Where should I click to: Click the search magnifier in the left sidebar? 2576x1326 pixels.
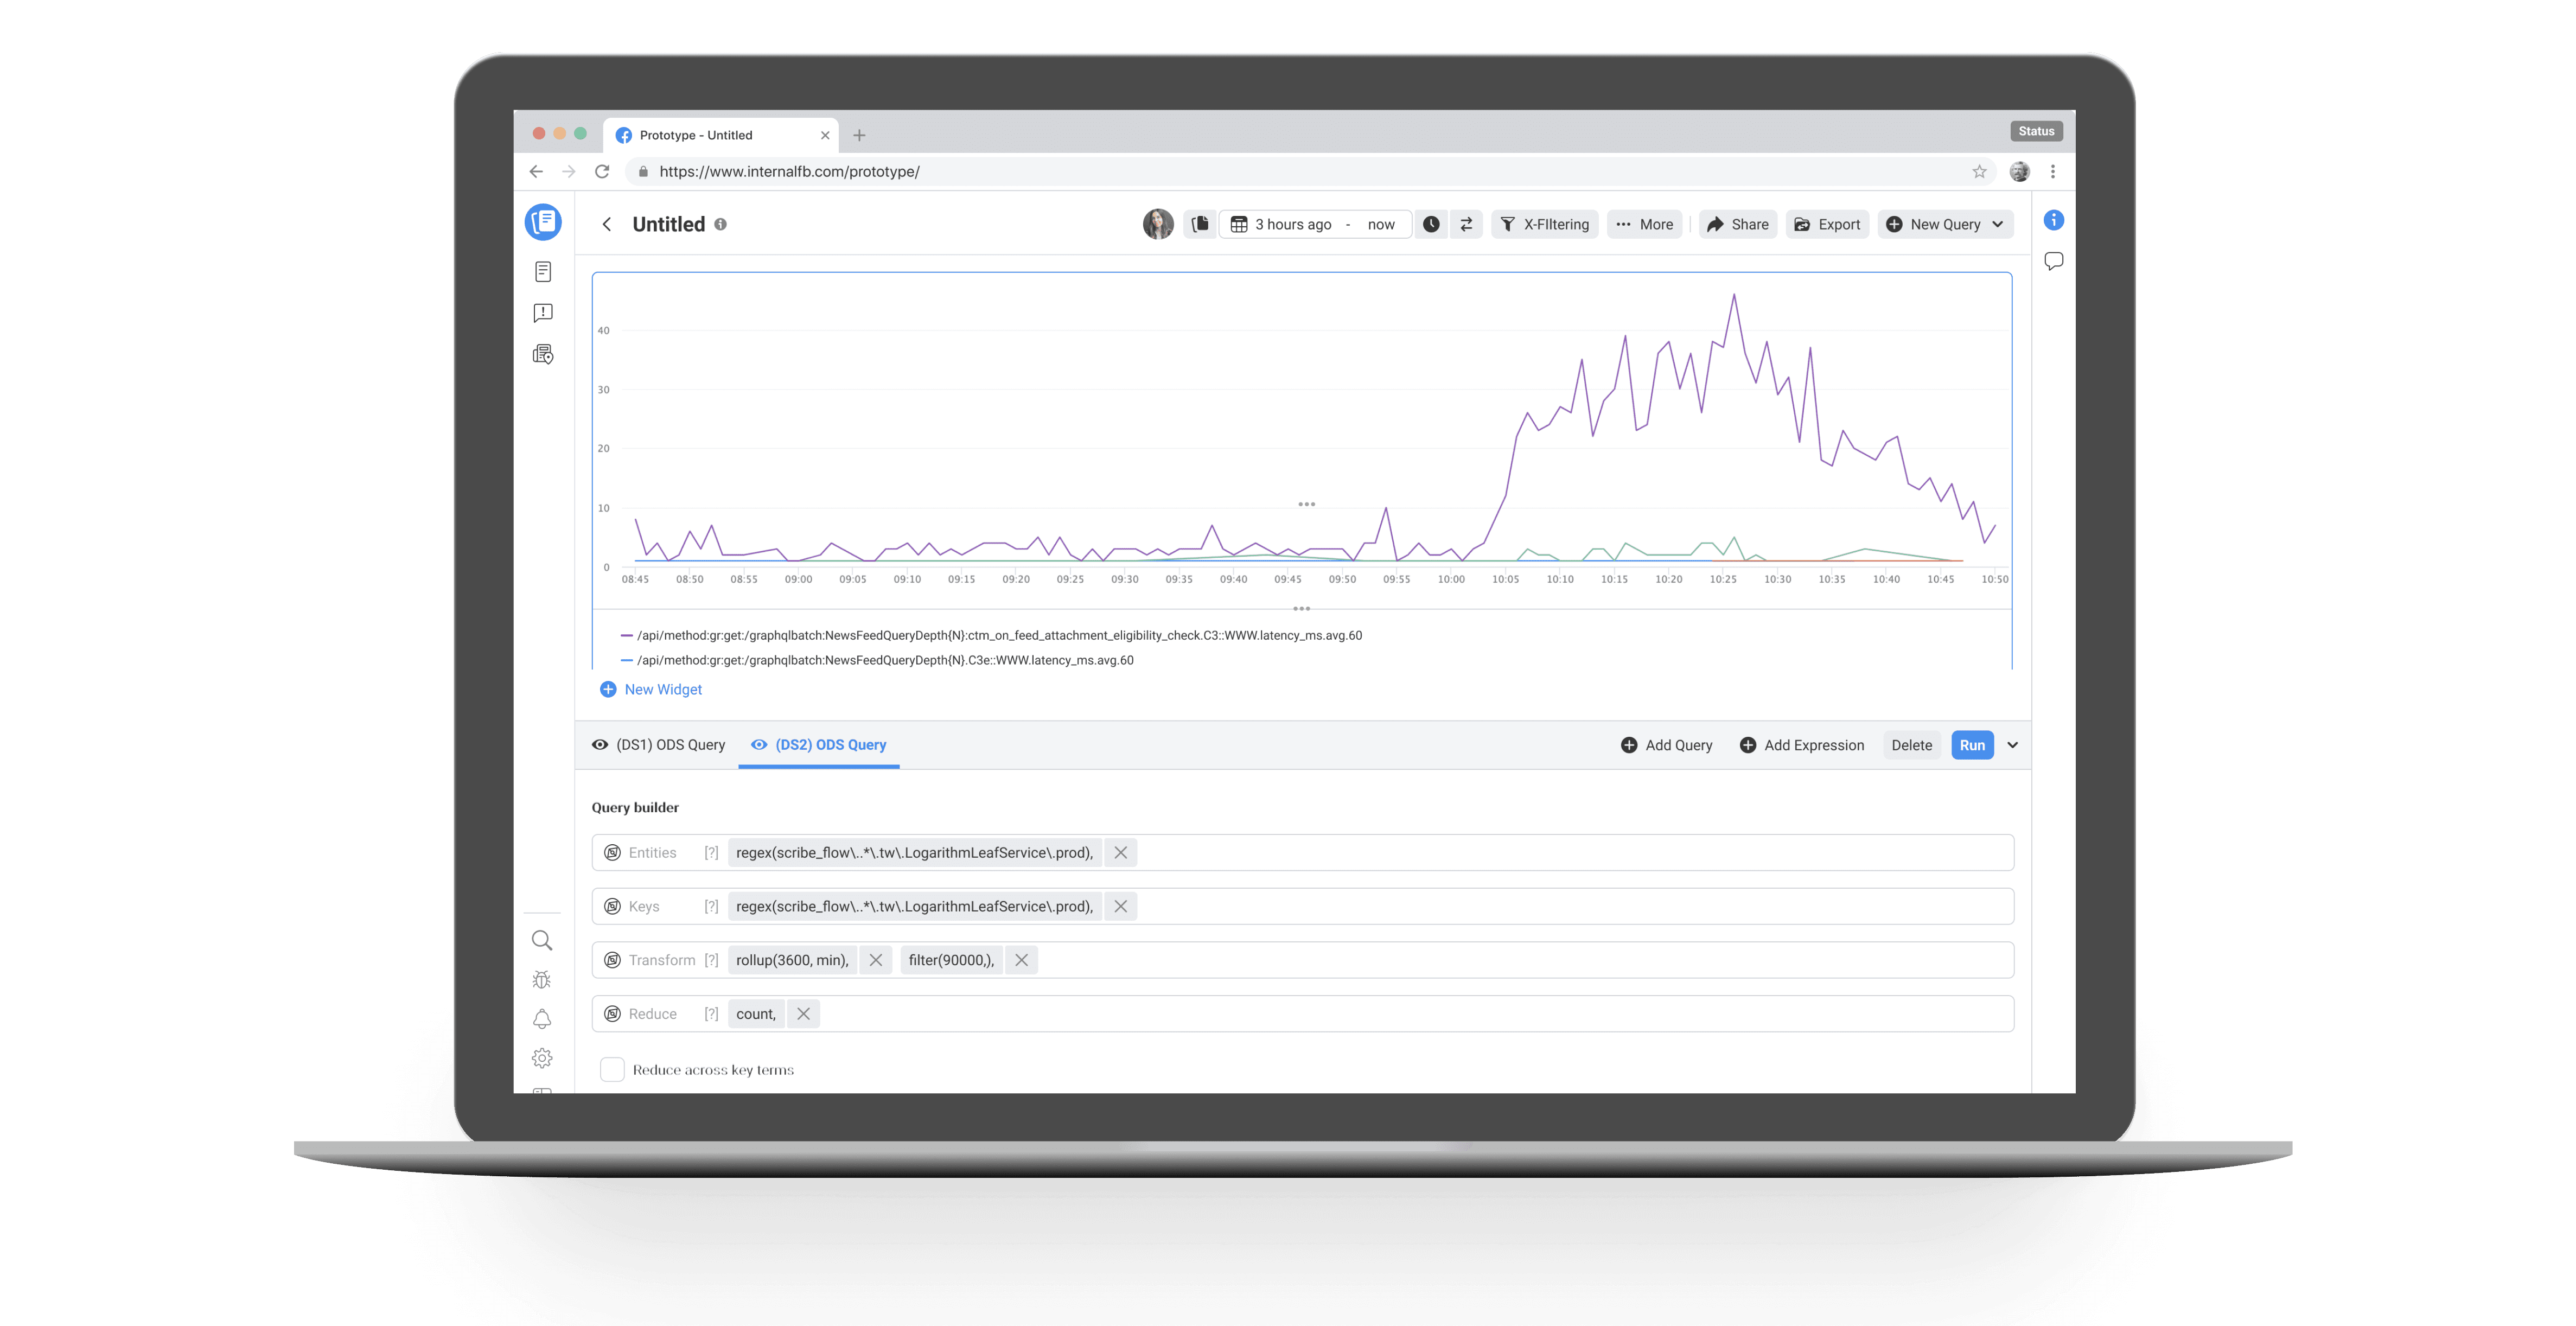pos(542,940)
